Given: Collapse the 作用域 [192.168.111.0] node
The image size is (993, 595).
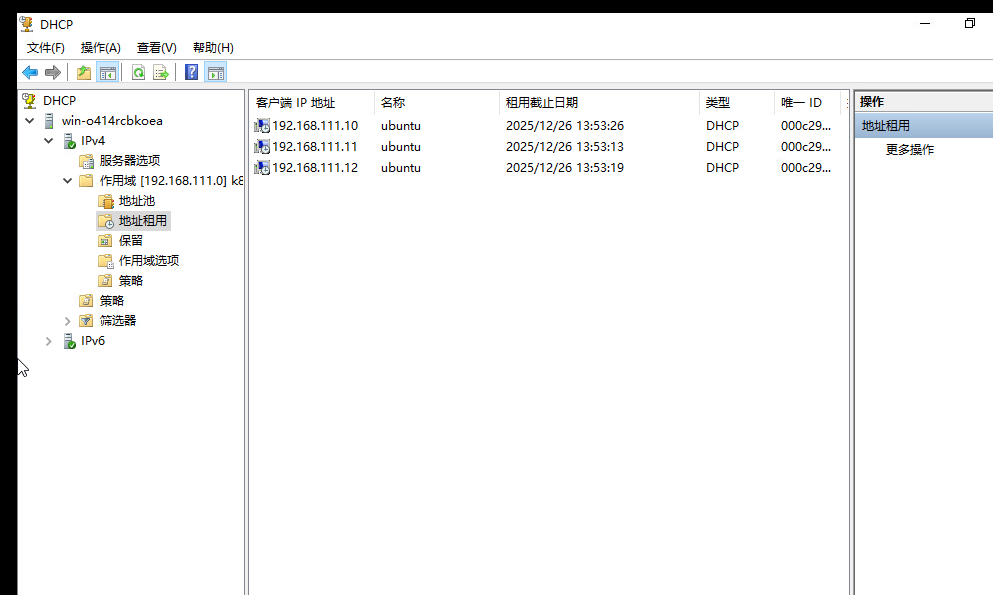Looking at the screenshot, I should 67,181.
